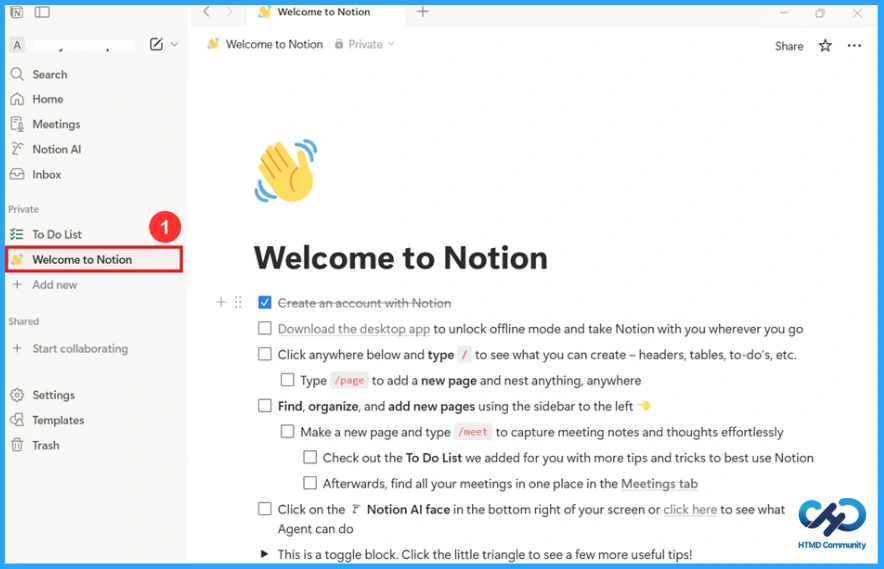Click the Trash bin icon
The height and width of the screenshot is (569, 884).
tap(17, 445)
